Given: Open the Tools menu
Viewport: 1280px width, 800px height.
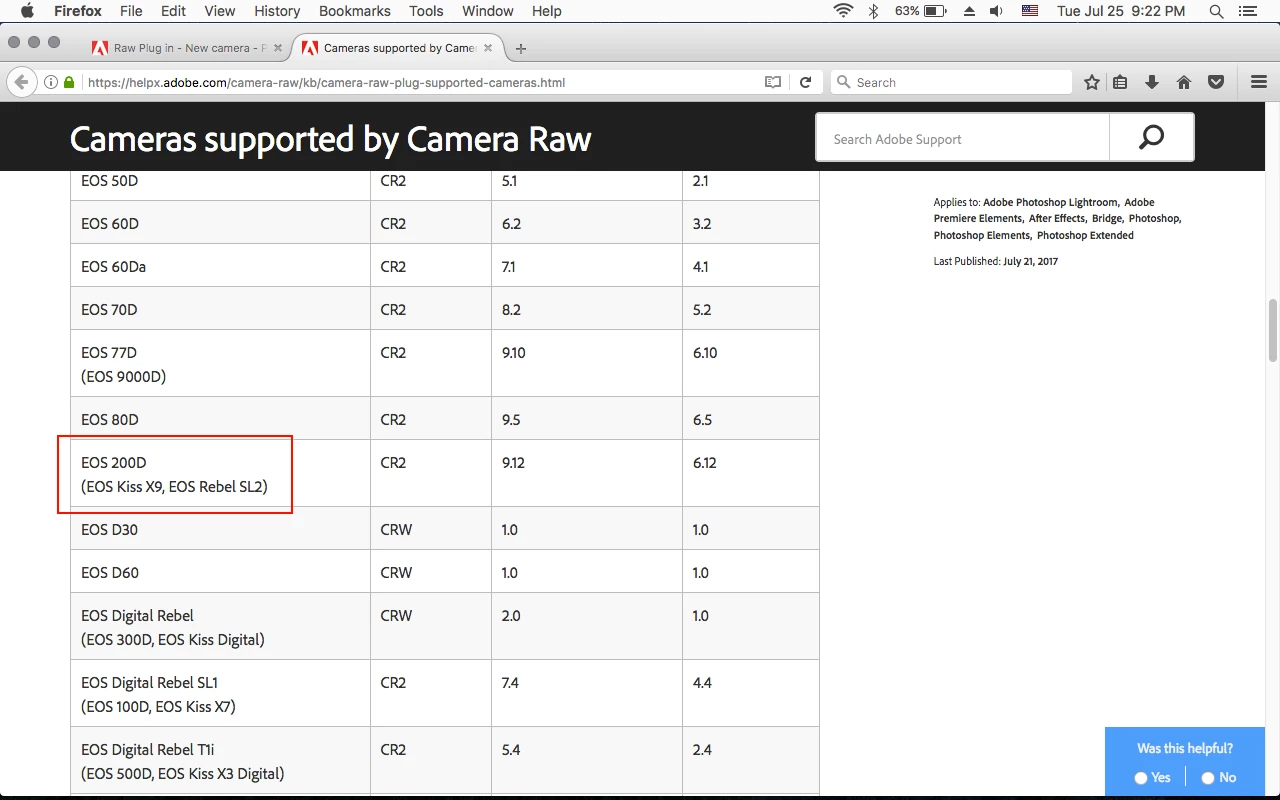Looking at the screenshot, I should (426, 11).
